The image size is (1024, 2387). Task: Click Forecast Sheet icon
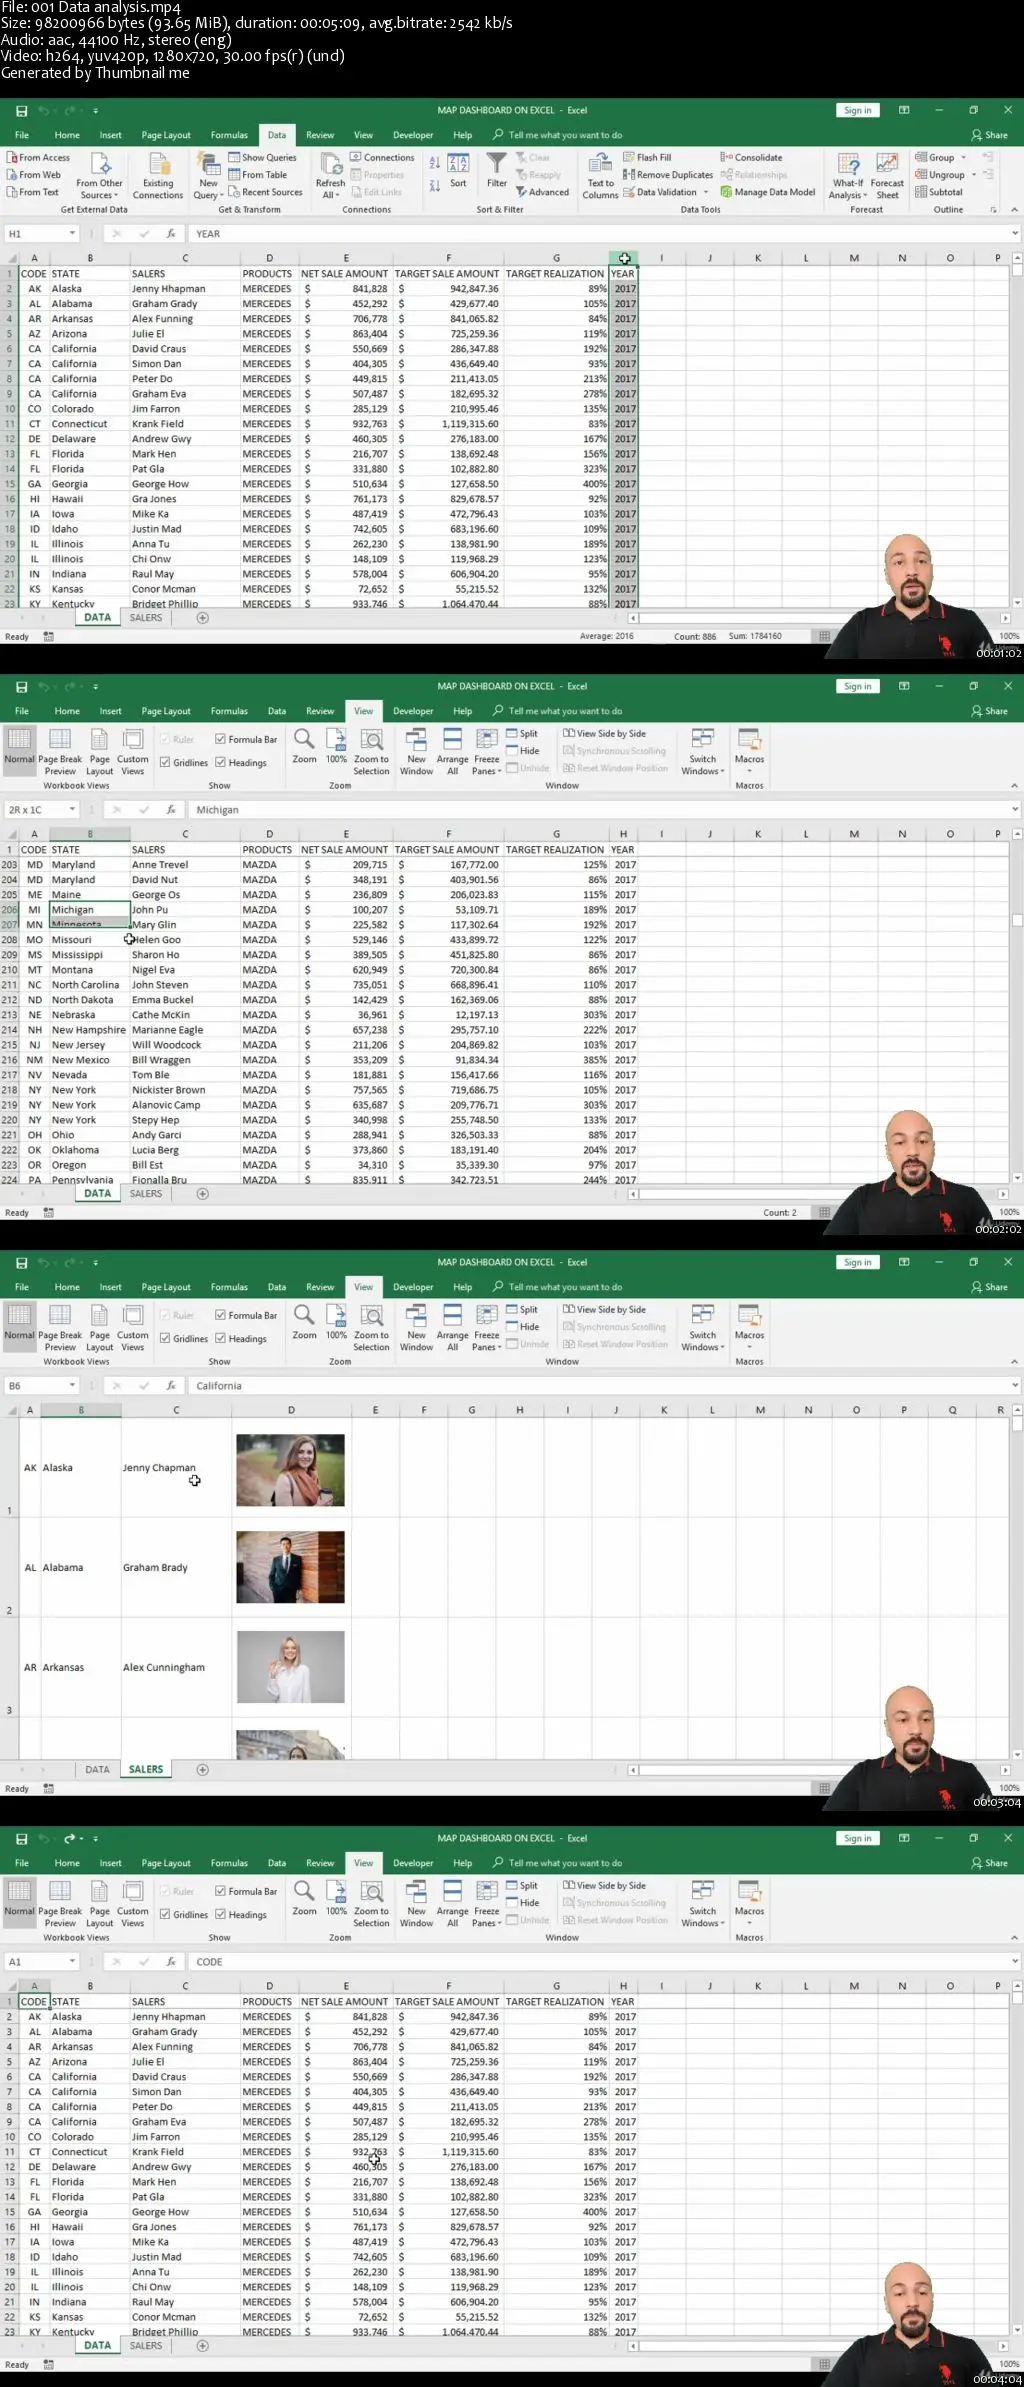887,164
